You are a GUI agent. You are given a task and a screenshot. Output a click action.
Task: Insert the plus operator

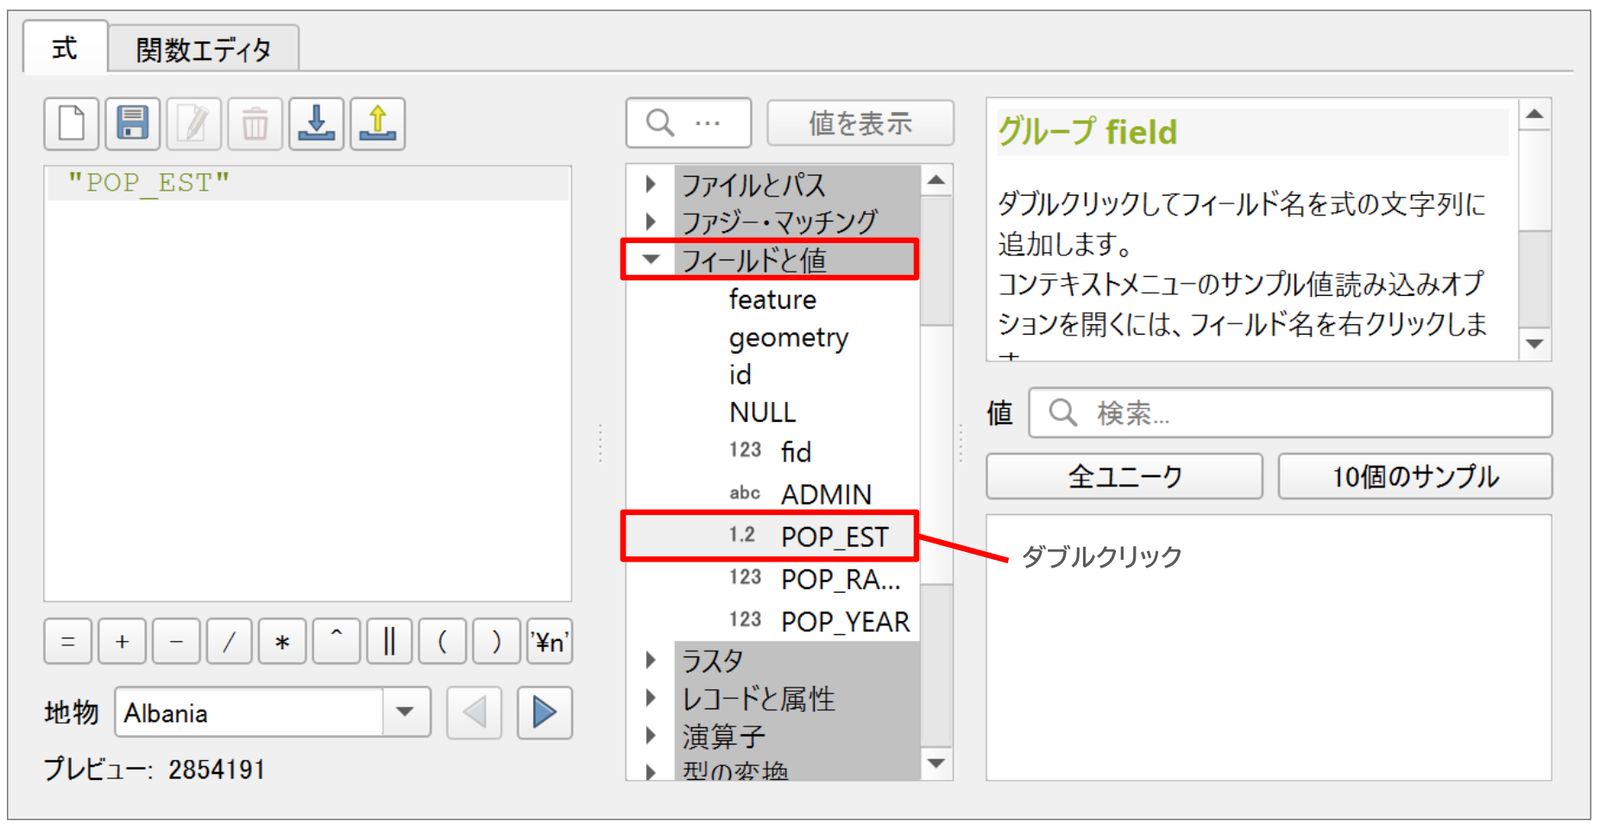[122, 641]
